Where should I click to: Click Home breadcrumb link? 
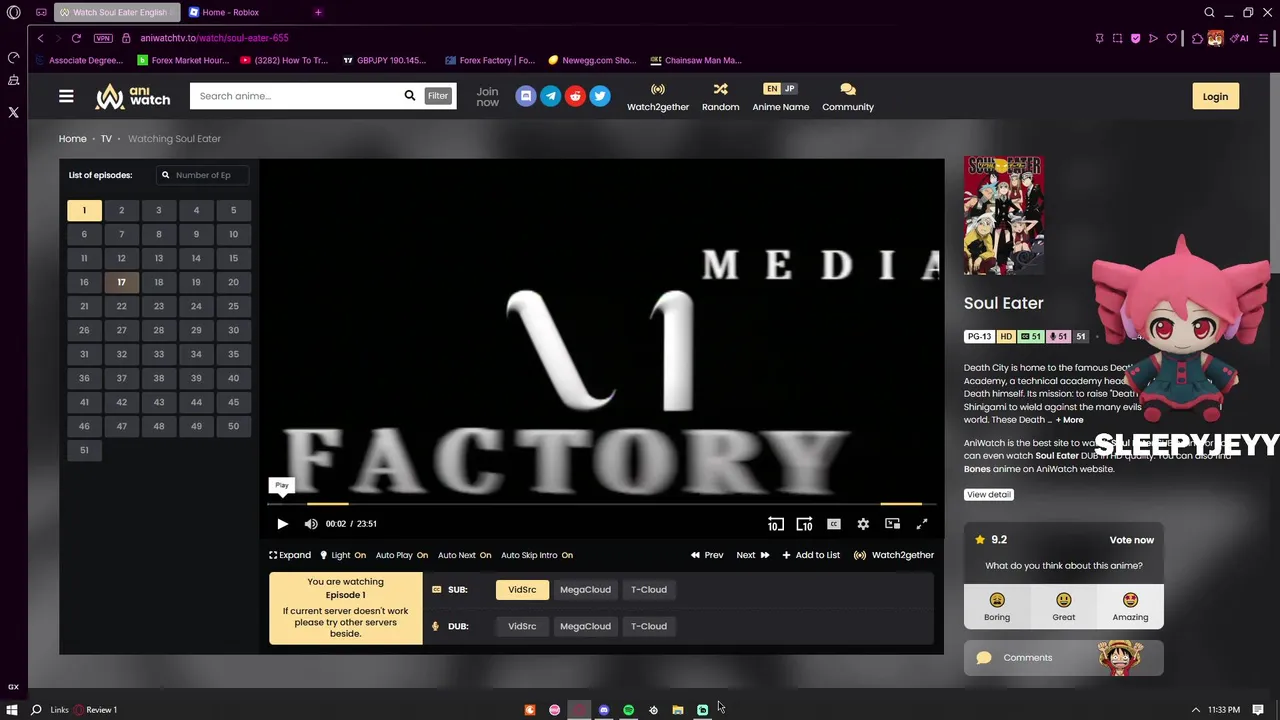tap(72, 139)
